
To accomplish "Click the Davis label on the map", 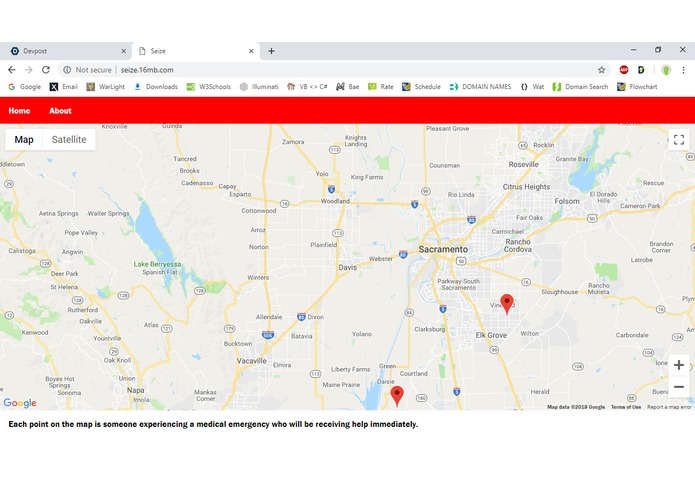I will 348,267.
